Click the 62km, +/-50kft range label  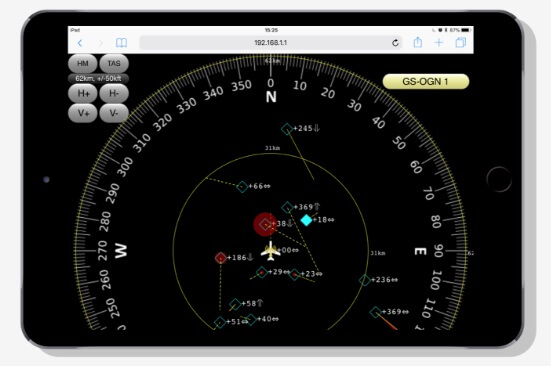click(98, 78)
